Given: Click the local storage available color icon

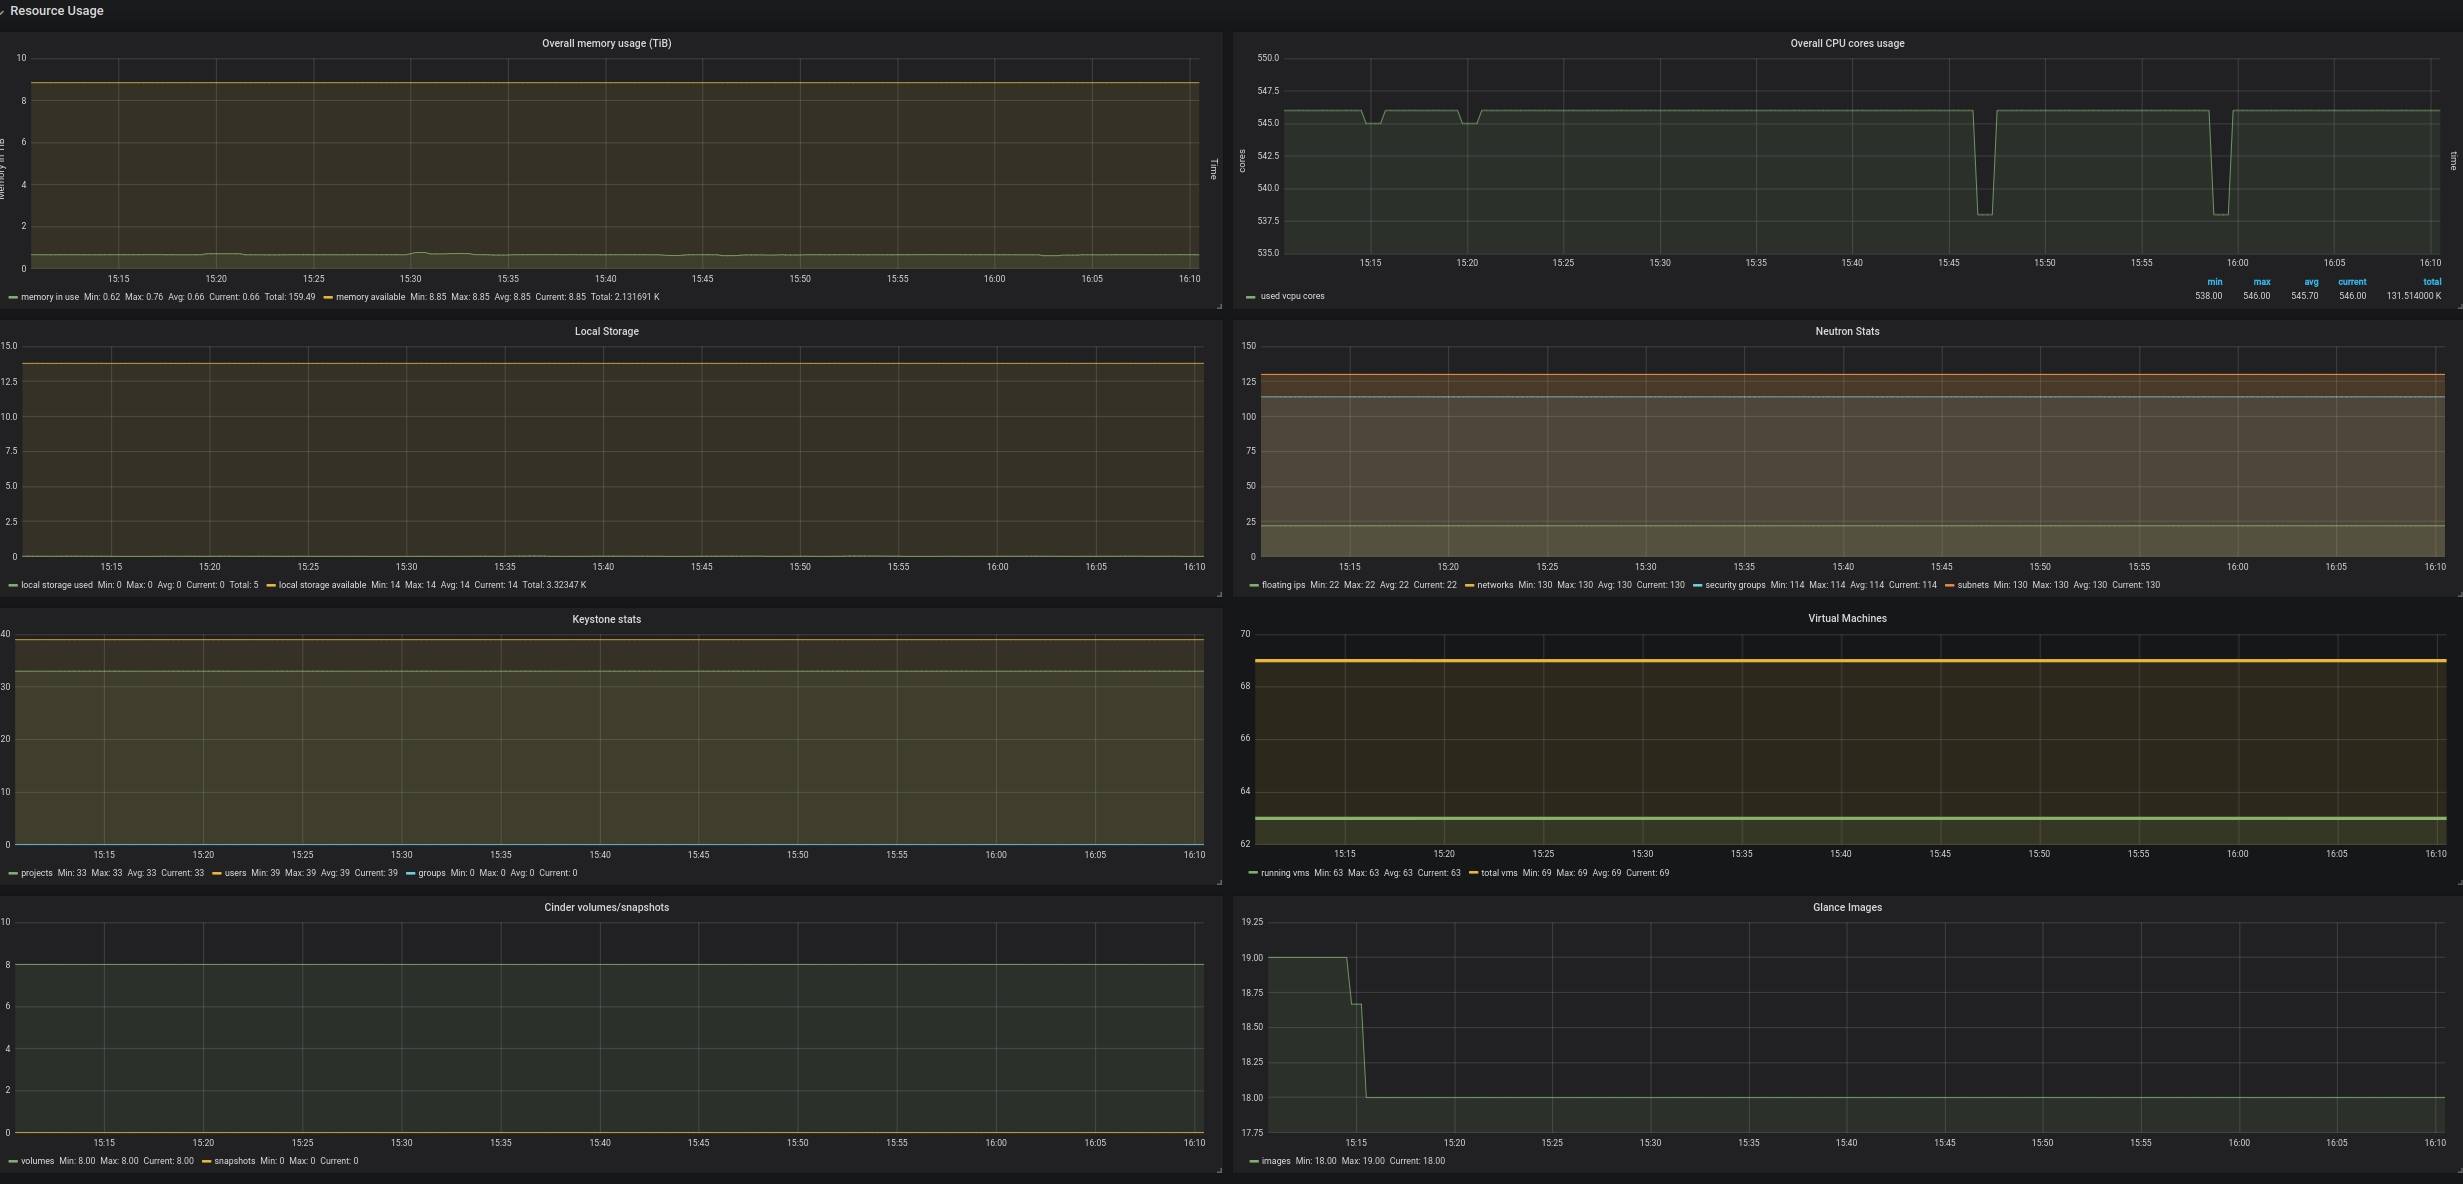Looking at the screenshot, I should pyautogui.click(x=271, y=586).
